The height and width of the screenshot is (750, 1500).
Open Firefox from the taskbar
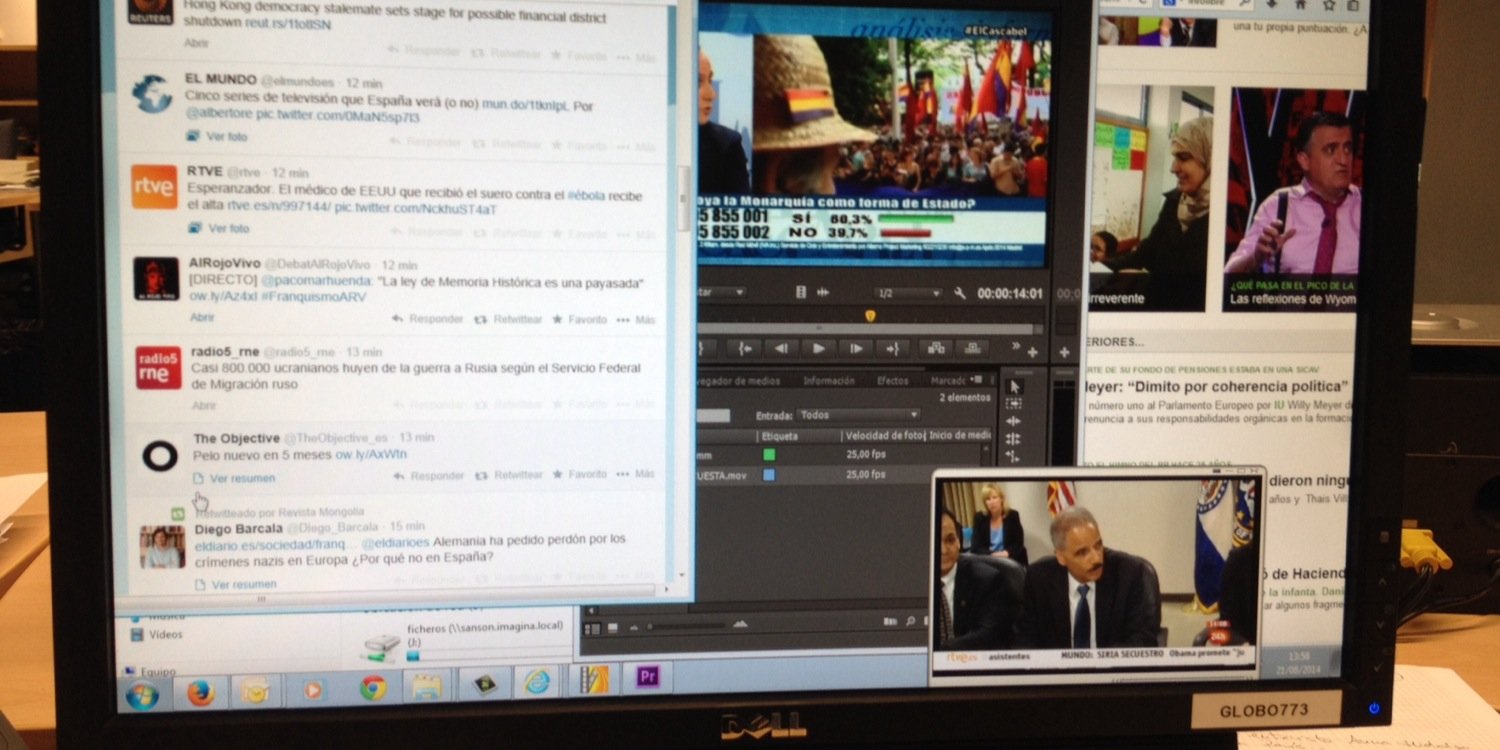201,692
